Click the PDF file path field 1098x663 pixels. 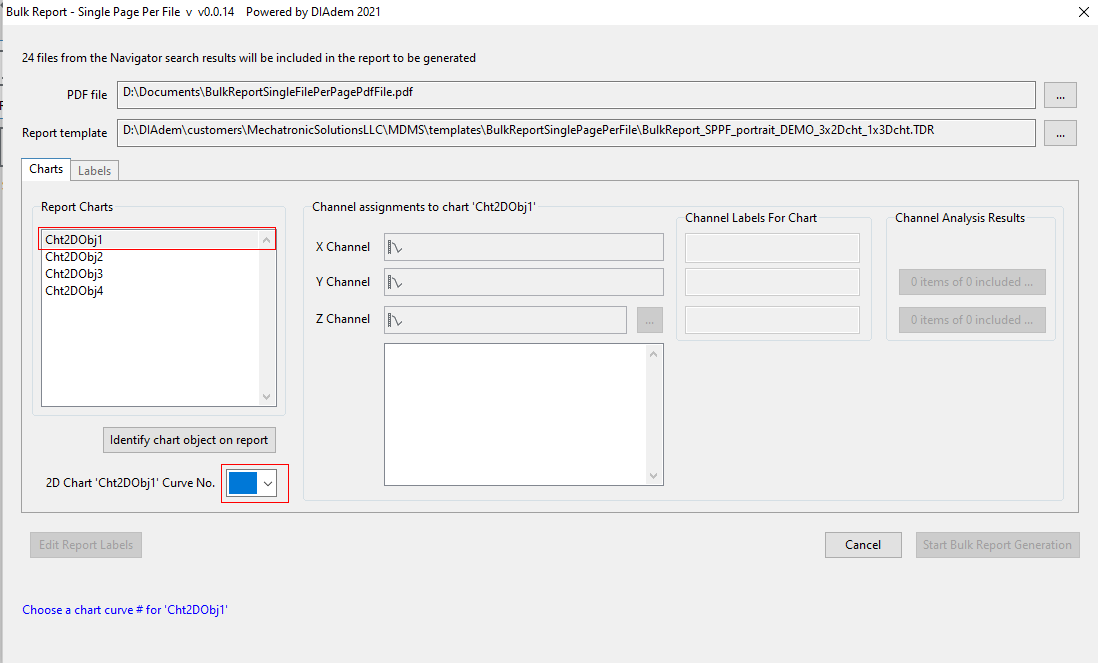click(x=575, y=94)
